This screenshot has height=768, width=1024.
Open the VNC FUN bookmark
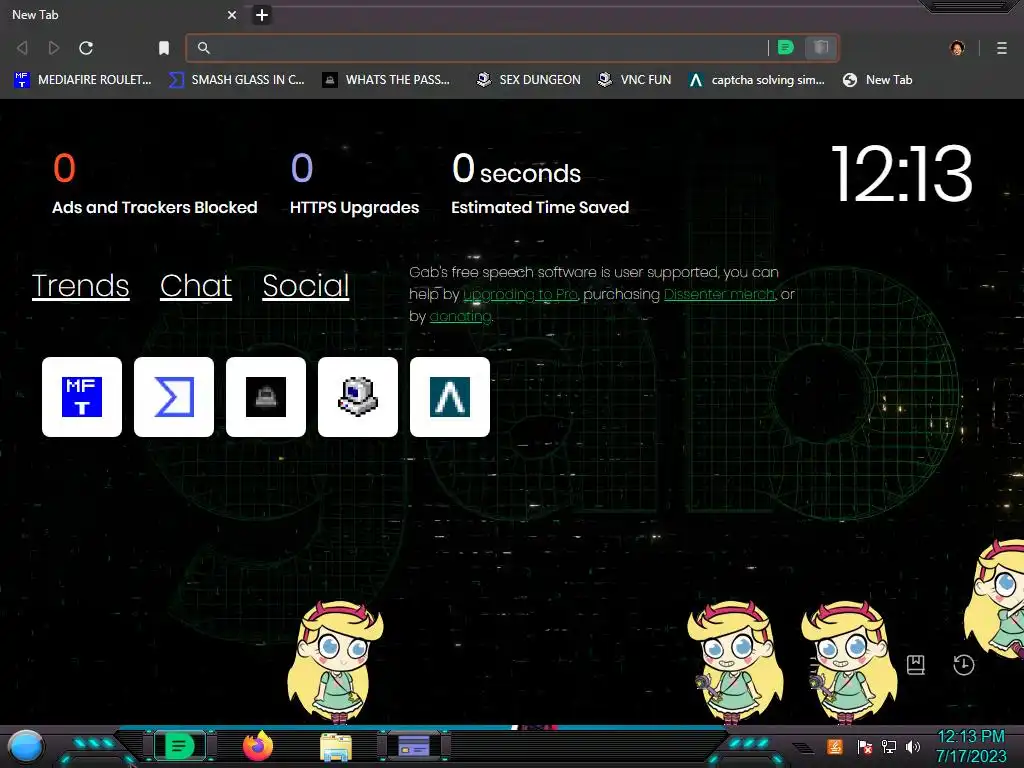(x=634, y=80)
